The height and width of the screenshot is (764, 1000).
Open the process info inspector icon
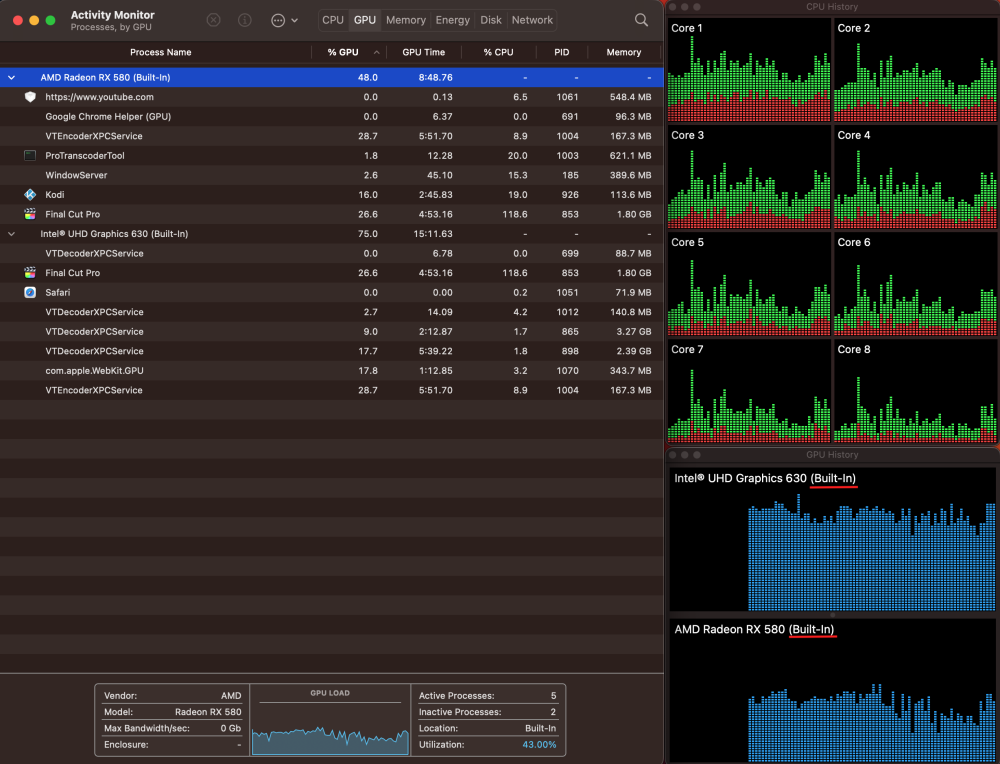click(x=244, y=20)
